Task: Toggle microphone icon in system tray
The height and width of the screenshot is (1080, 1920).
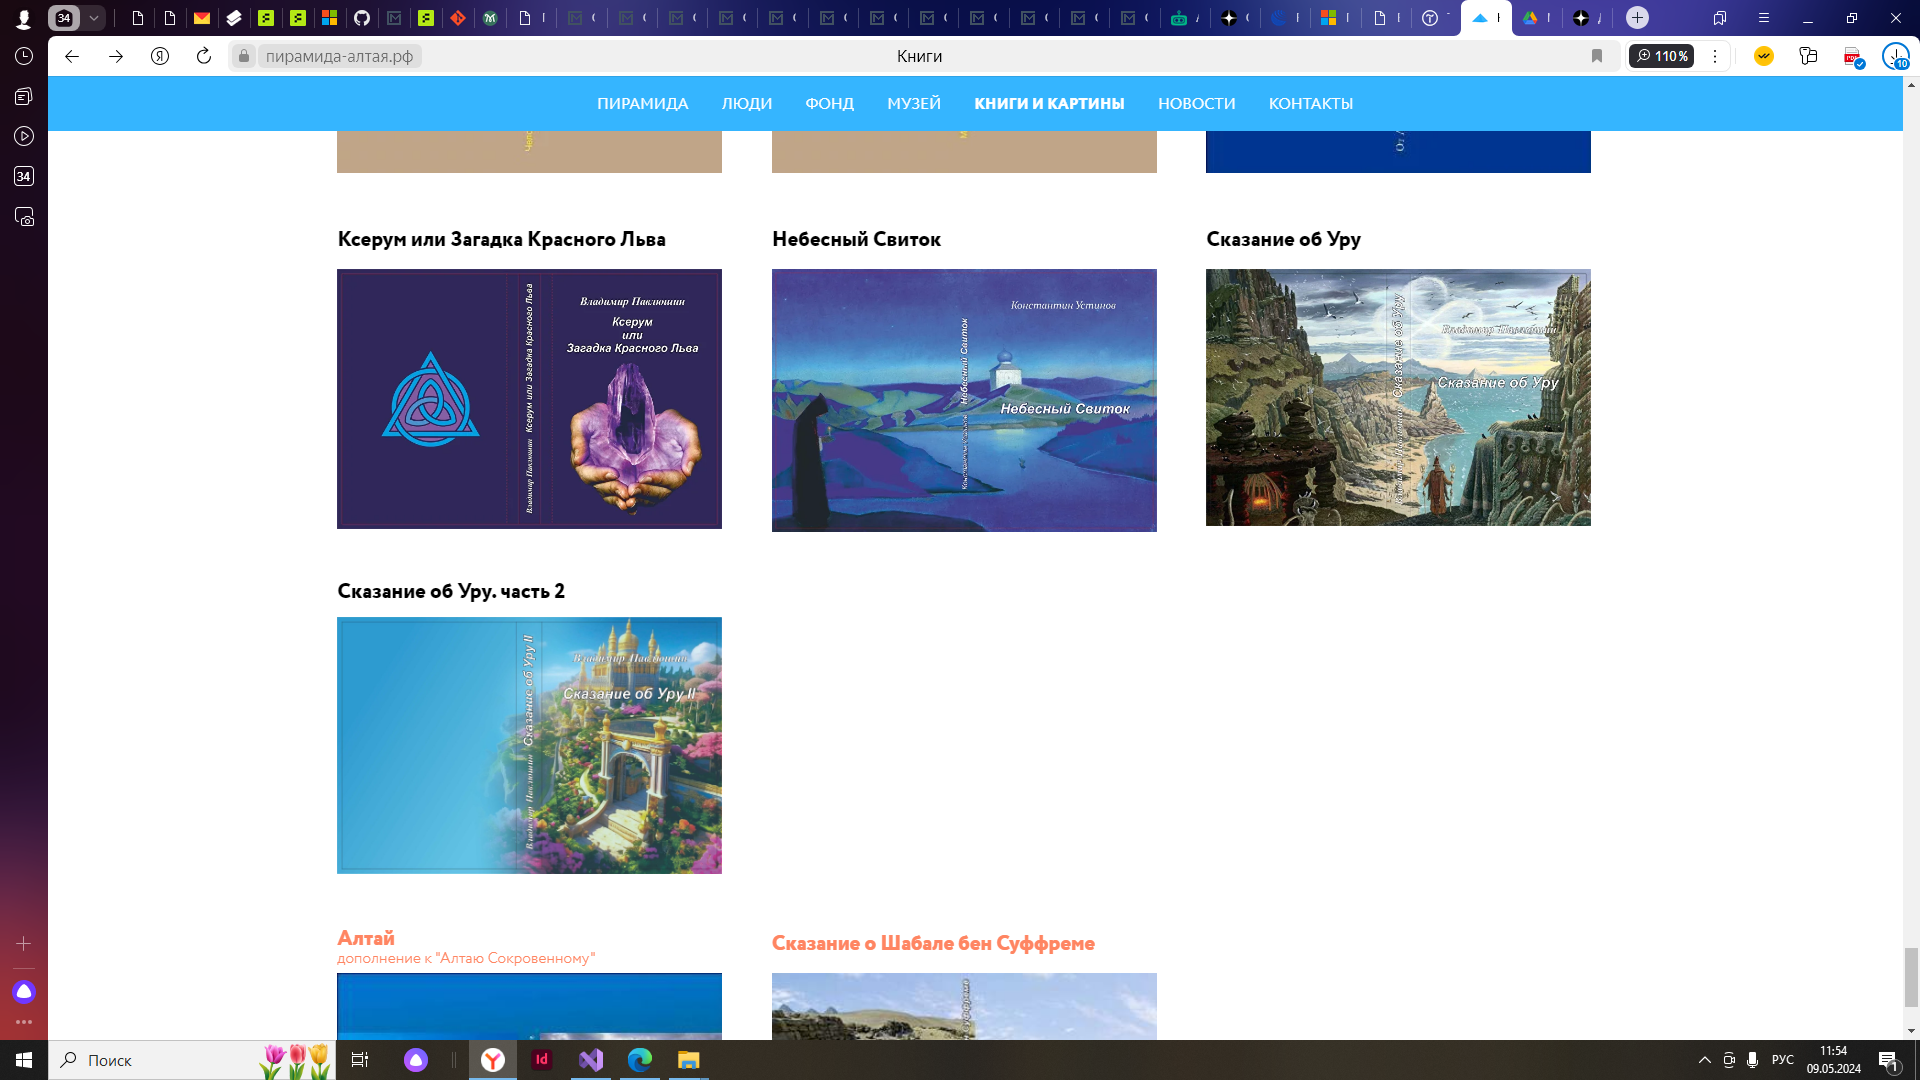Action: coord(1752,1060)
